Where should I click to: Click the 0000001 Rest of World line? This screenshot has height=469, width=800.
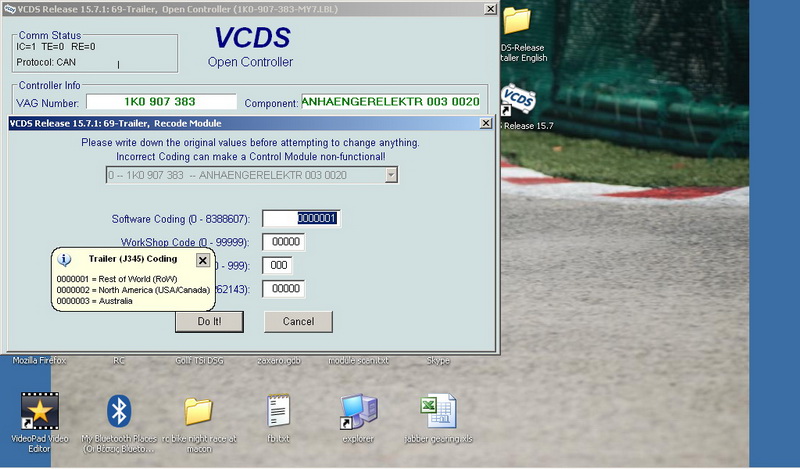click(x=117, y=279)
